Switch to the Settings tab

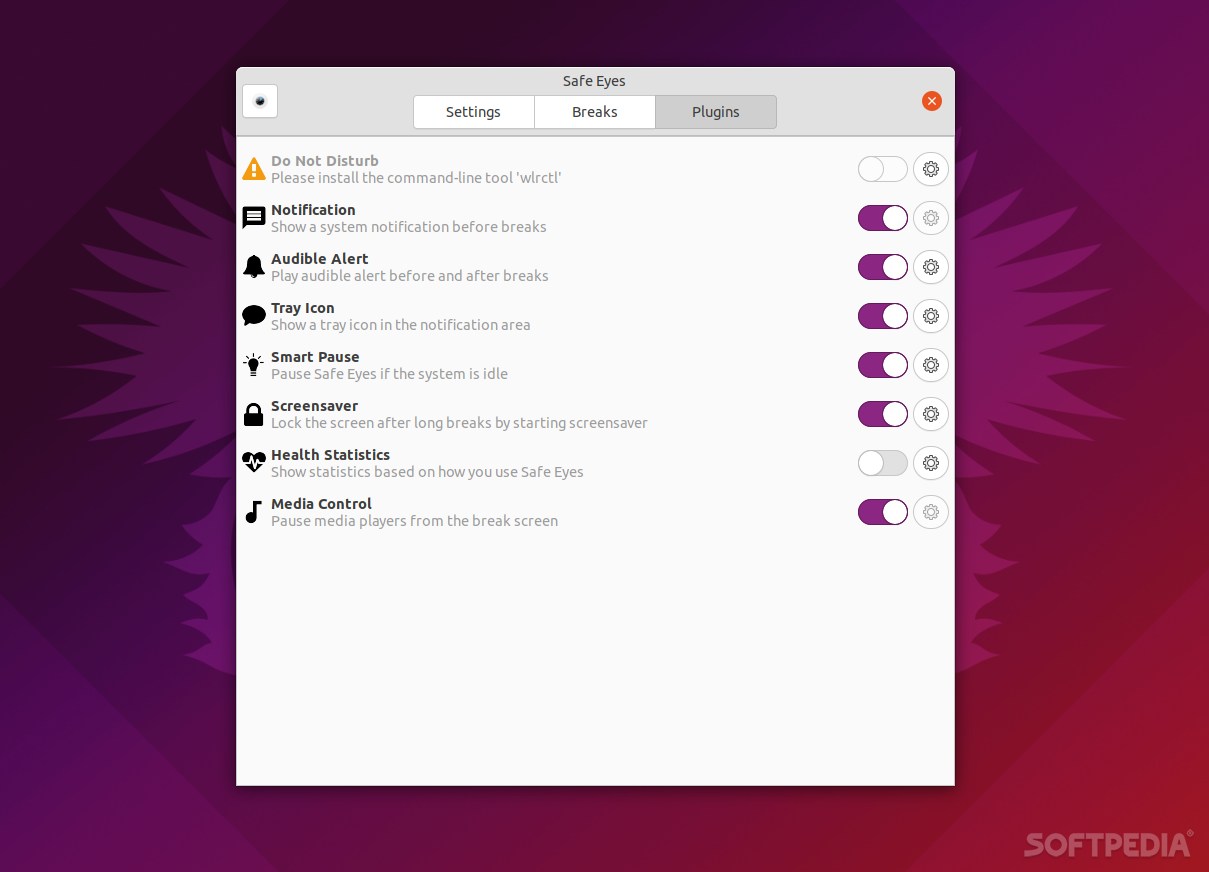point(473,112)
